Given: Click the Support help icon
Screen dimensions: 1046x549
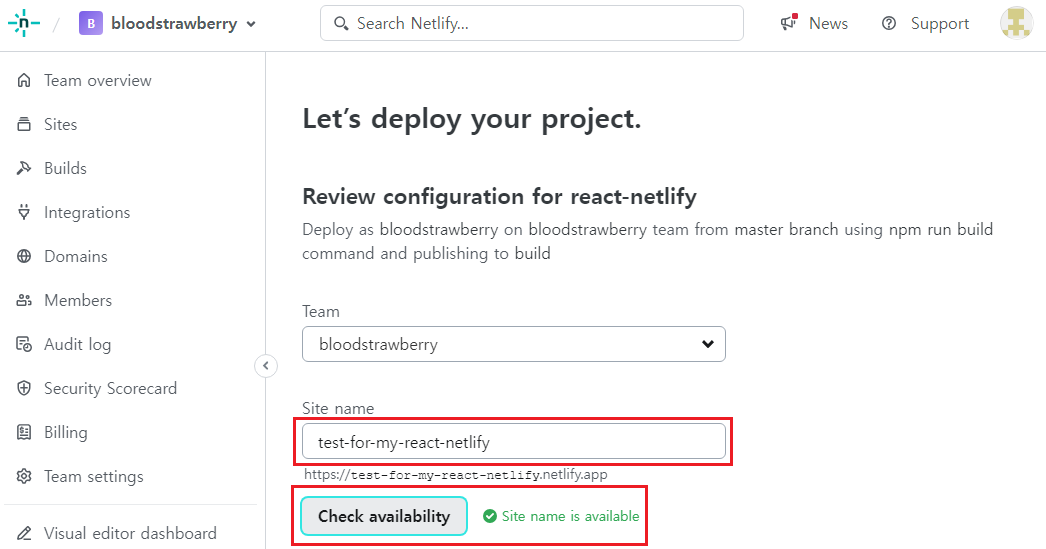Looking at the screenshot, I should click(x=889, y=23).
